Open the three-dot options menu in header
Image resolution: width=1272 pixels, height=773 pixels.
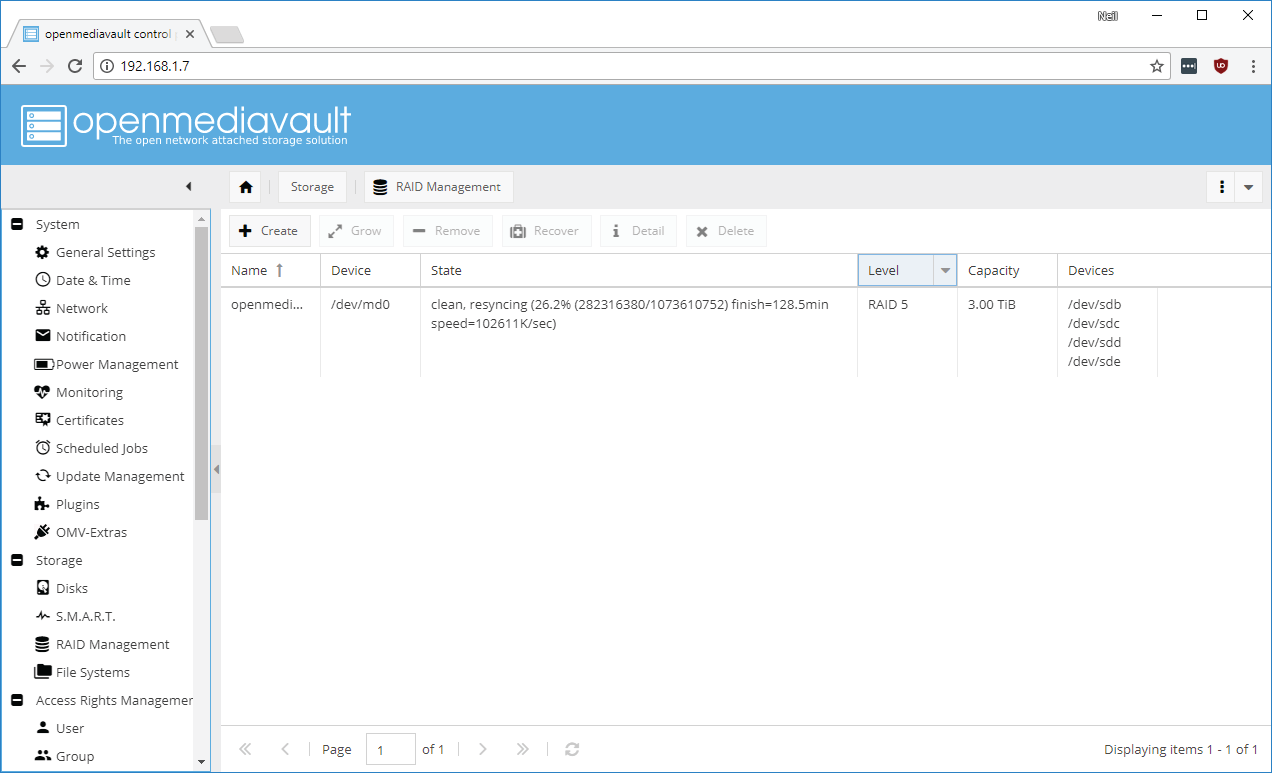[1221, 187]
